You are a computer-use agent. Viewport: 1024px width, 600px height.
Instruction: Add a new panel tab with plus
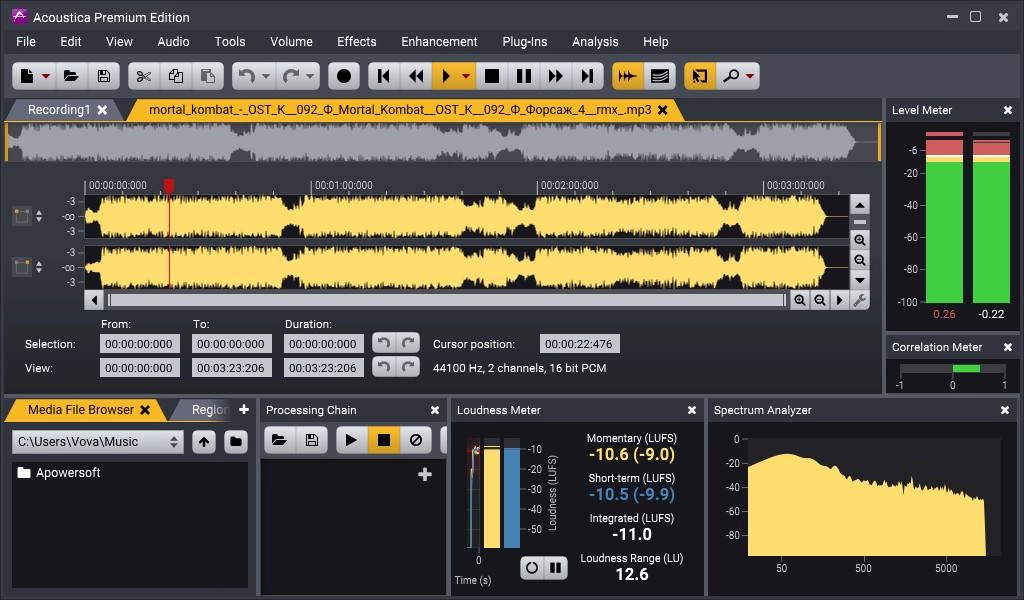coord(244,409)
